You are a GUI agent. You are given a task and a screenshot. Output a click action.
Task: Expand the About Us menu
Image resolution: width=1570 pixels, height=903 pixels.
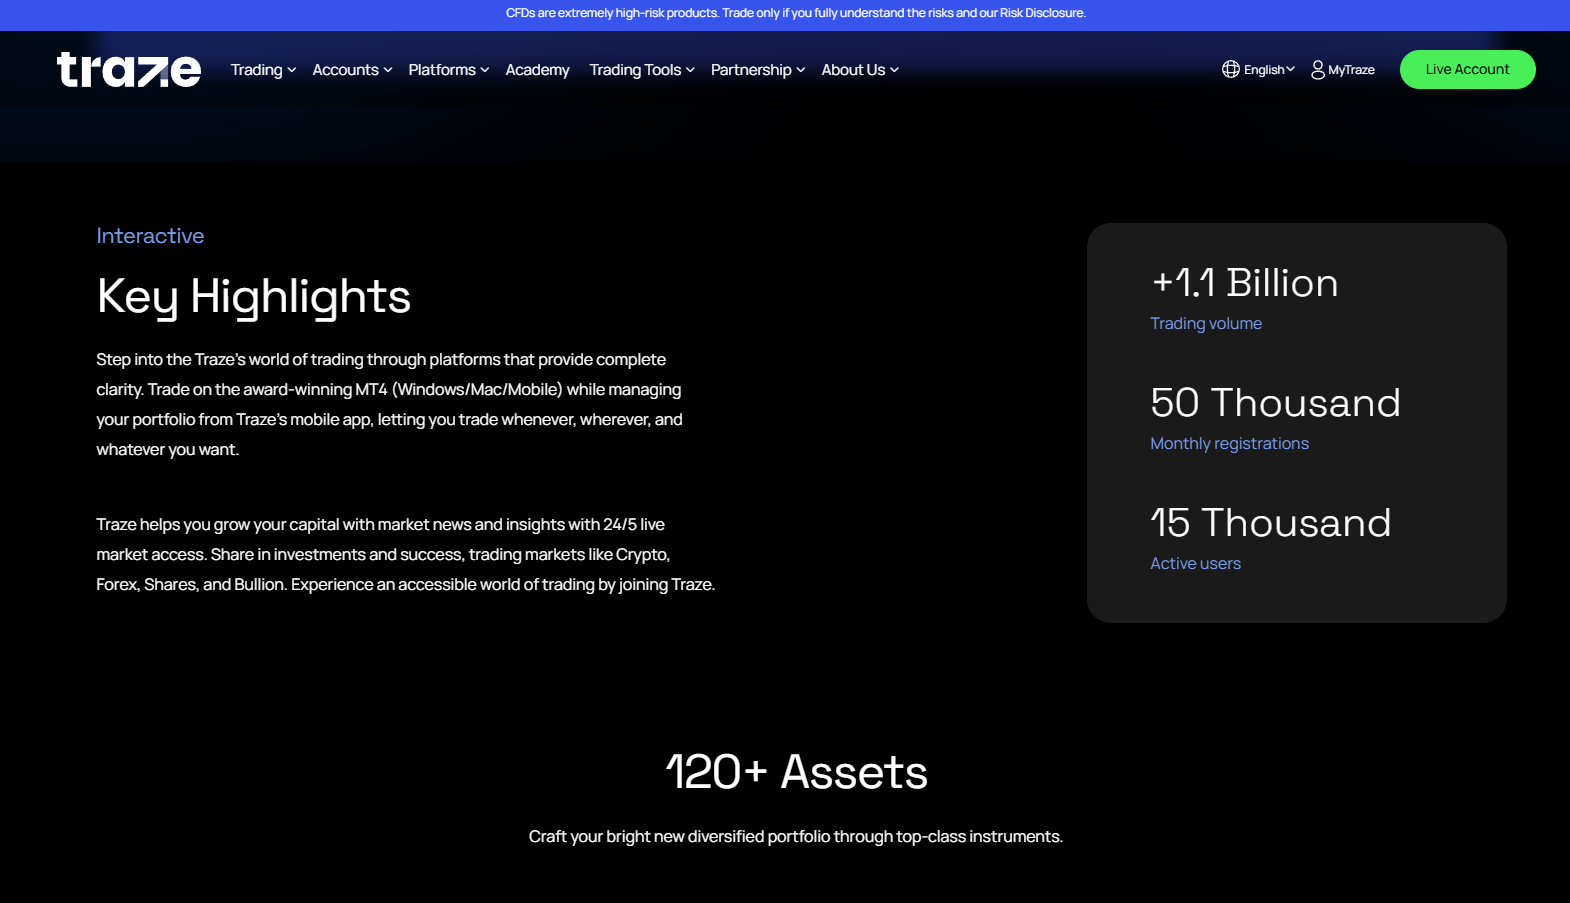tap(860, 70)
